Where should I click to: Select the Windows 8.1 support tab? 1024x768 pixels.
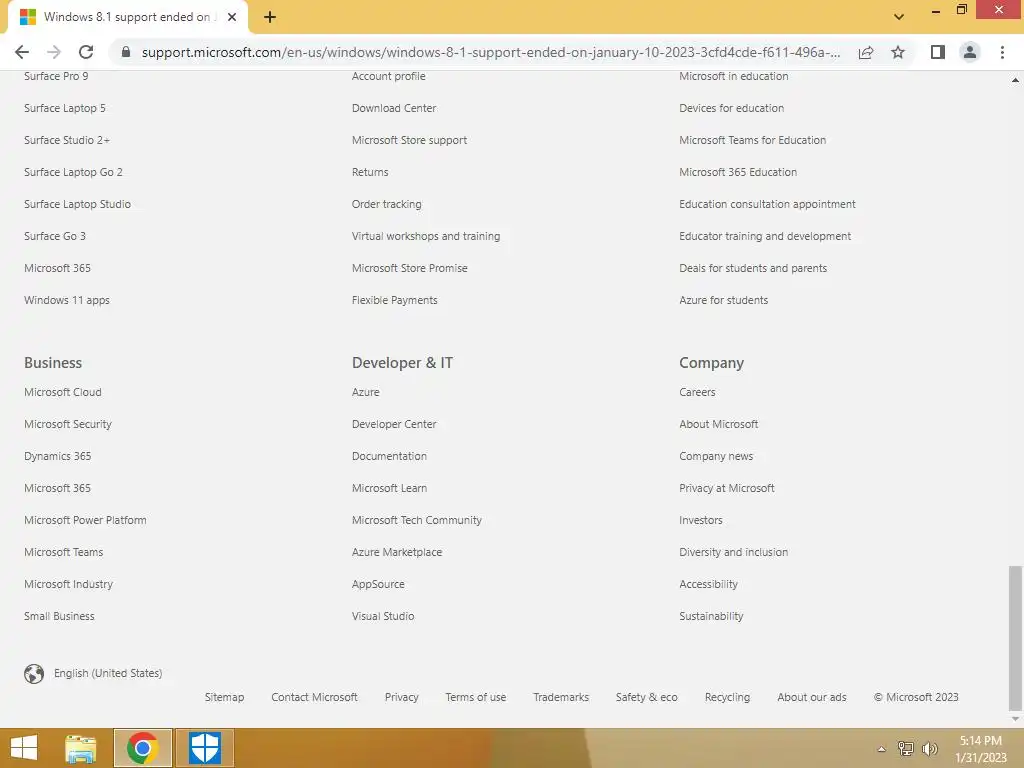coord(127,17)
